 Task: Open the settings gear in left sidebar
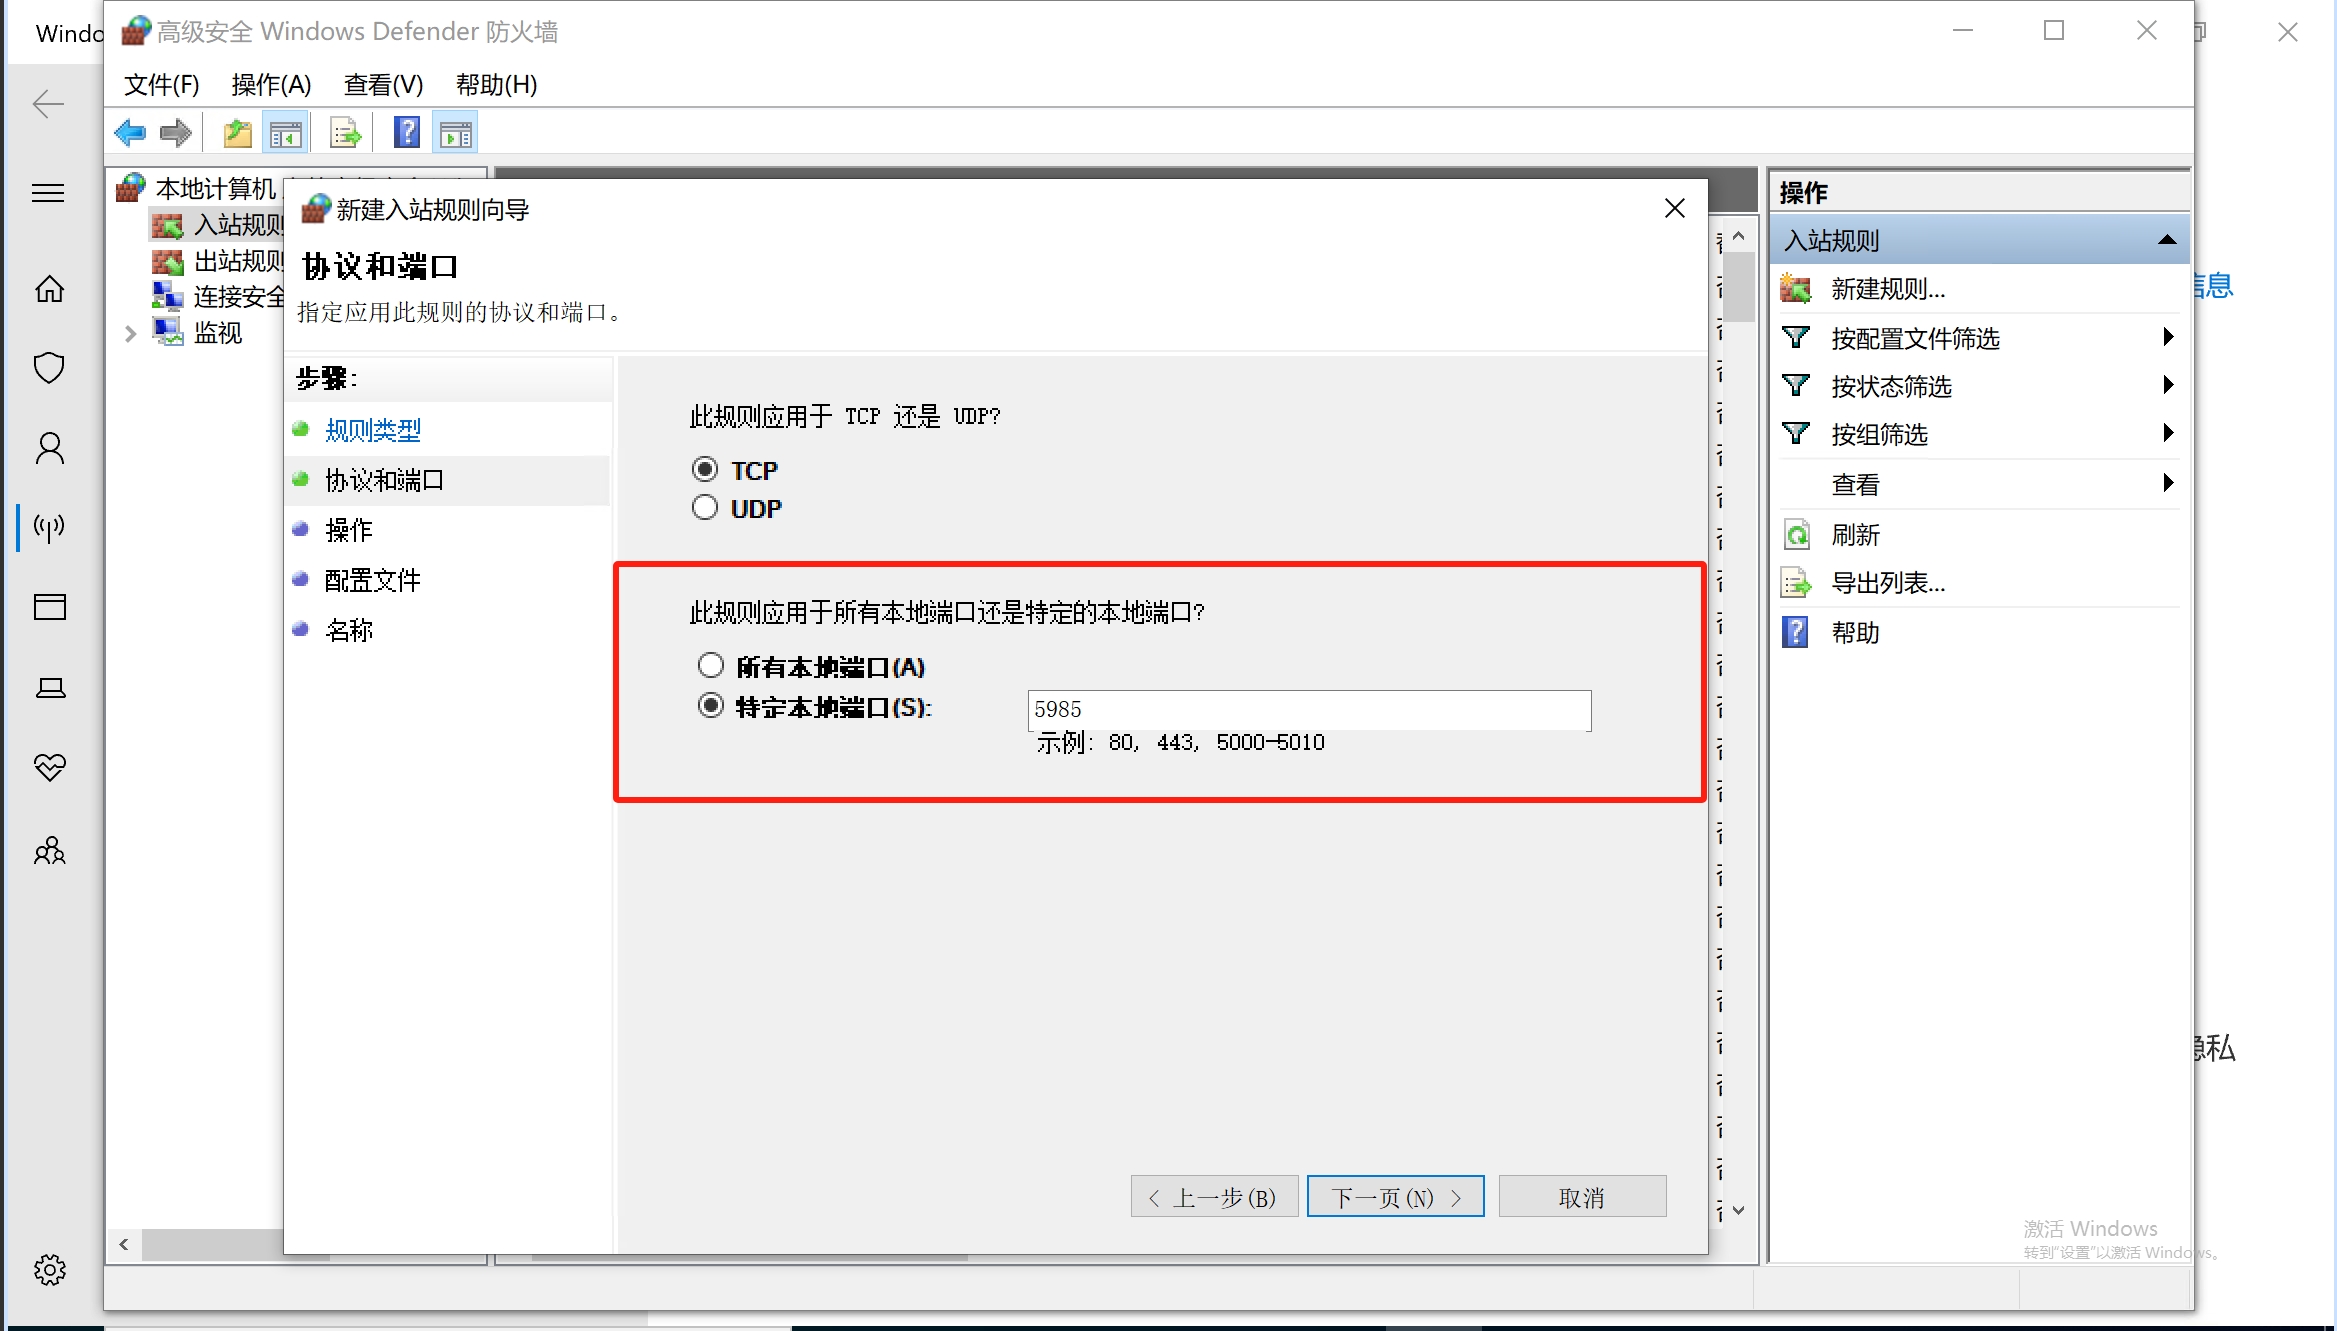49,1270
